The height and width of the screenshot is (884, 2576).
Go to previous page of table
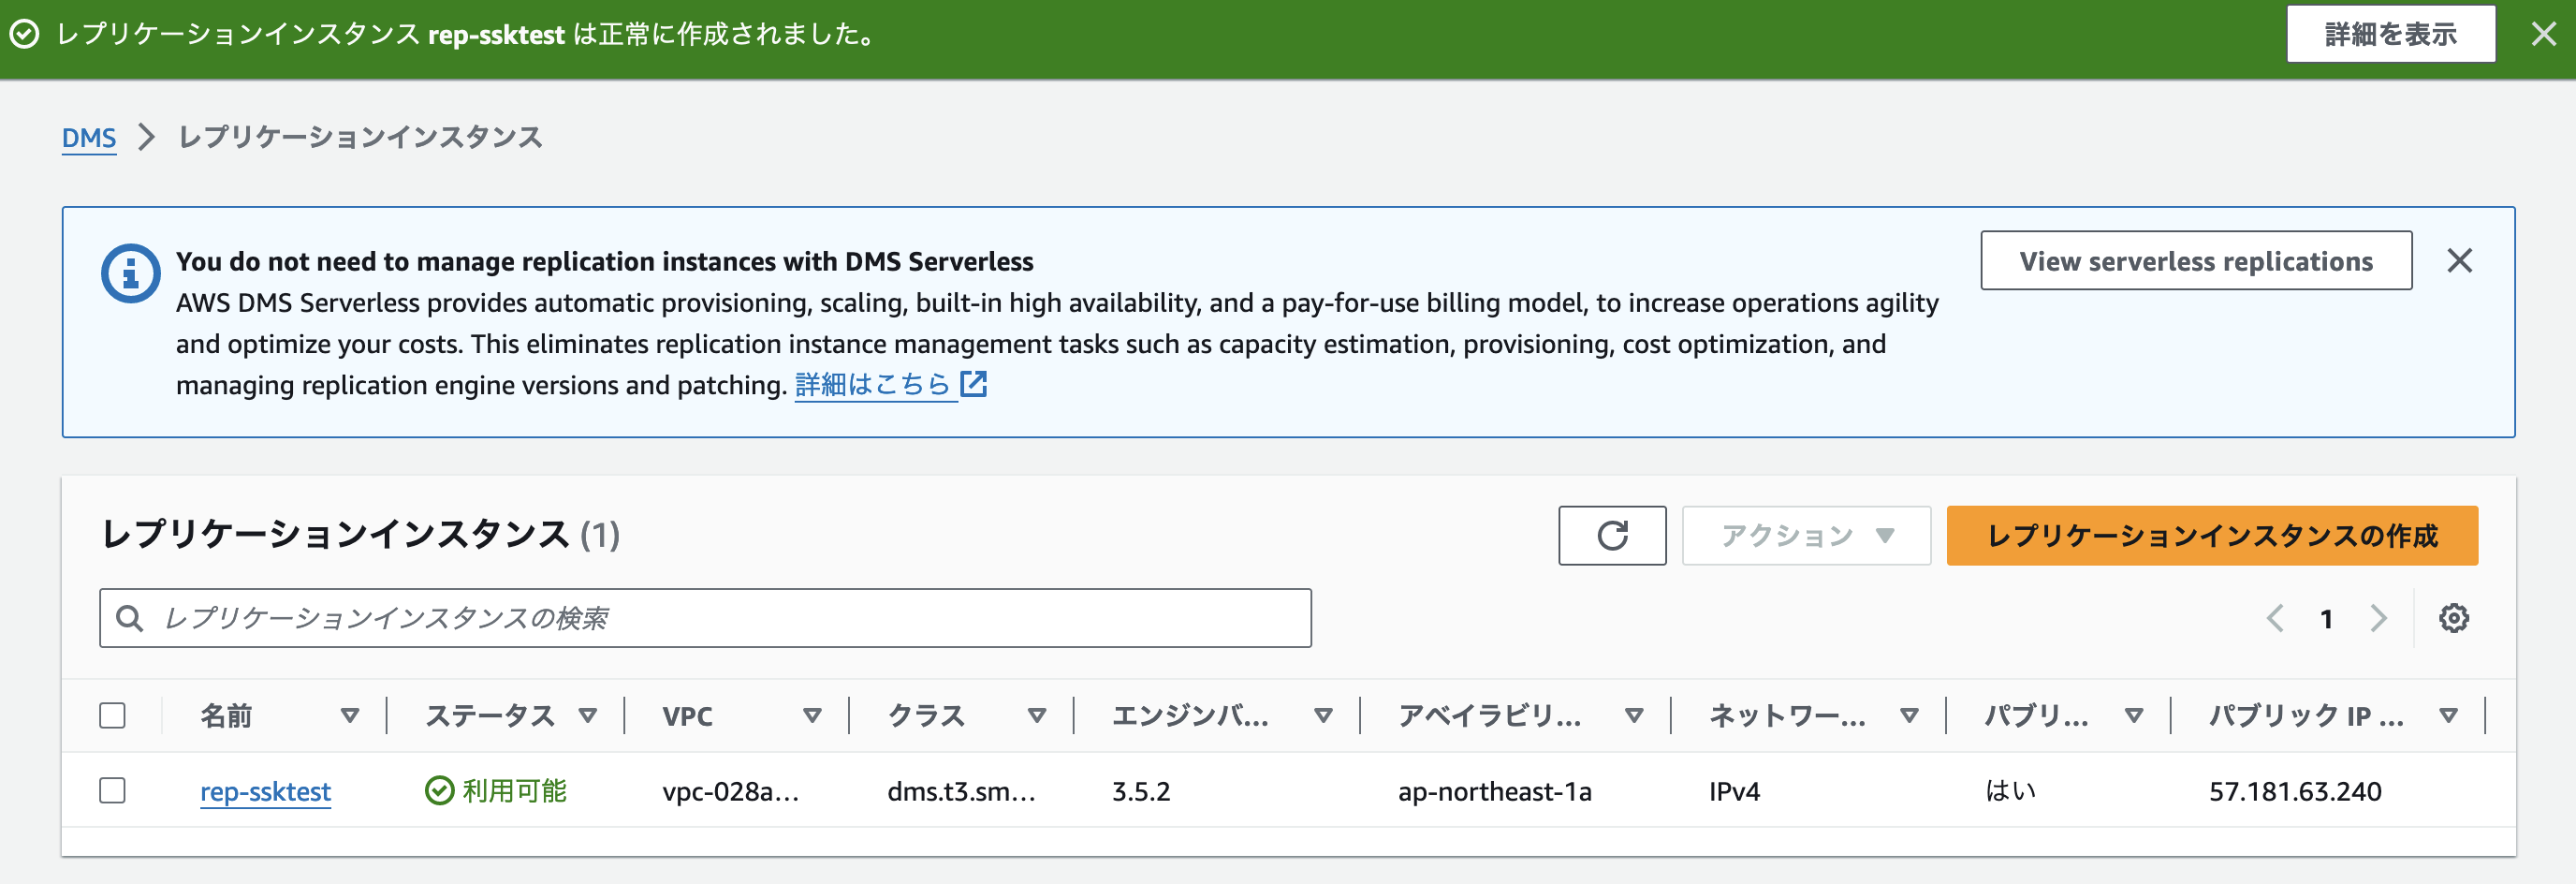tap(2275, 619)
